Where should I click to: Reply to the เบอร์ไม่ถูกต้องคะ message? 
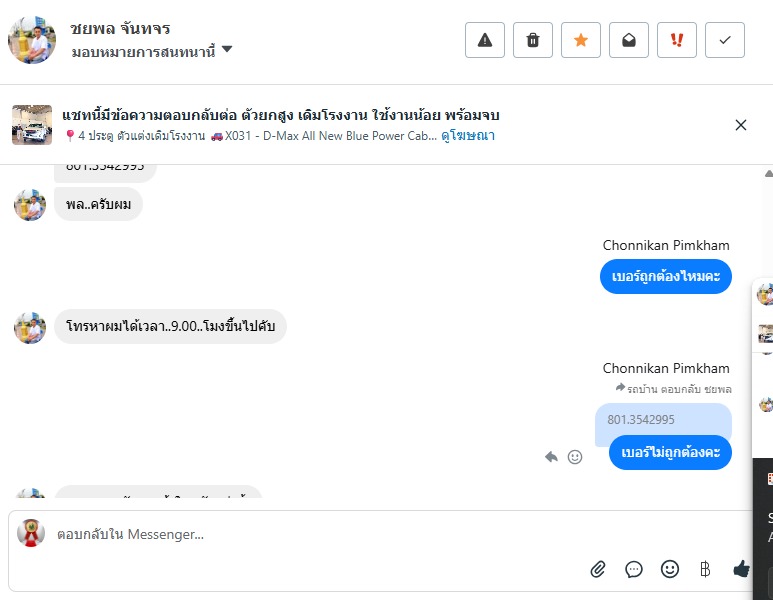pos(551,457)
